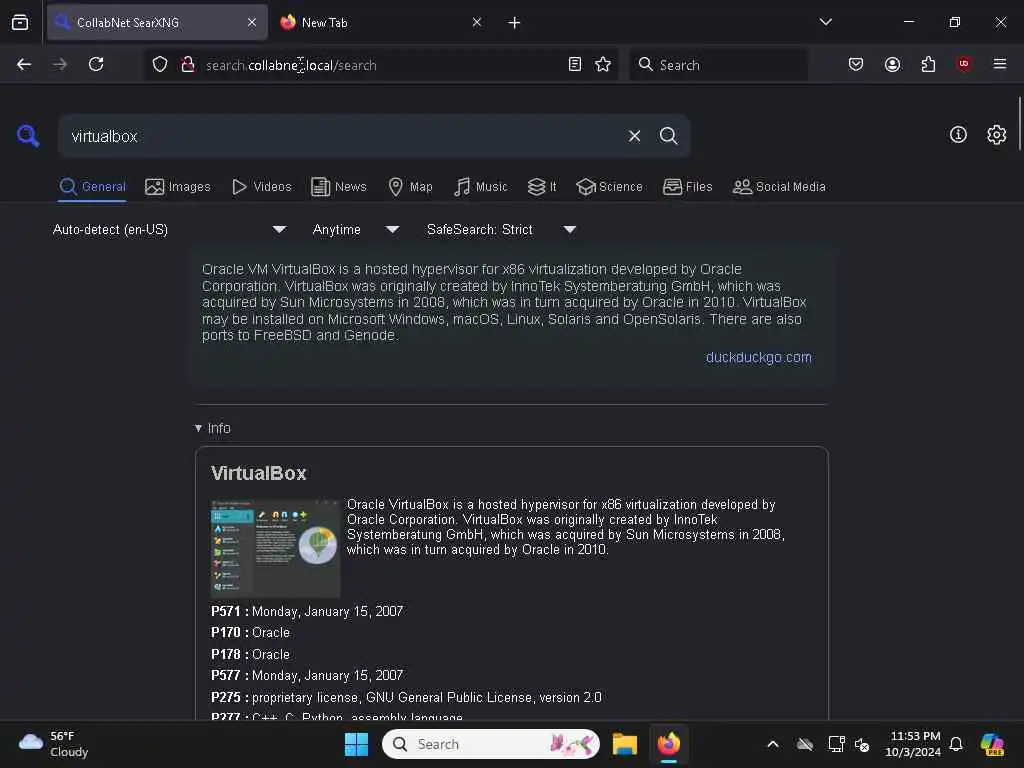This screenshot has width=1024, height=768.
Task: Open the SearXNG info page icon
Action: pyautogui.click(x=958, y=135)
